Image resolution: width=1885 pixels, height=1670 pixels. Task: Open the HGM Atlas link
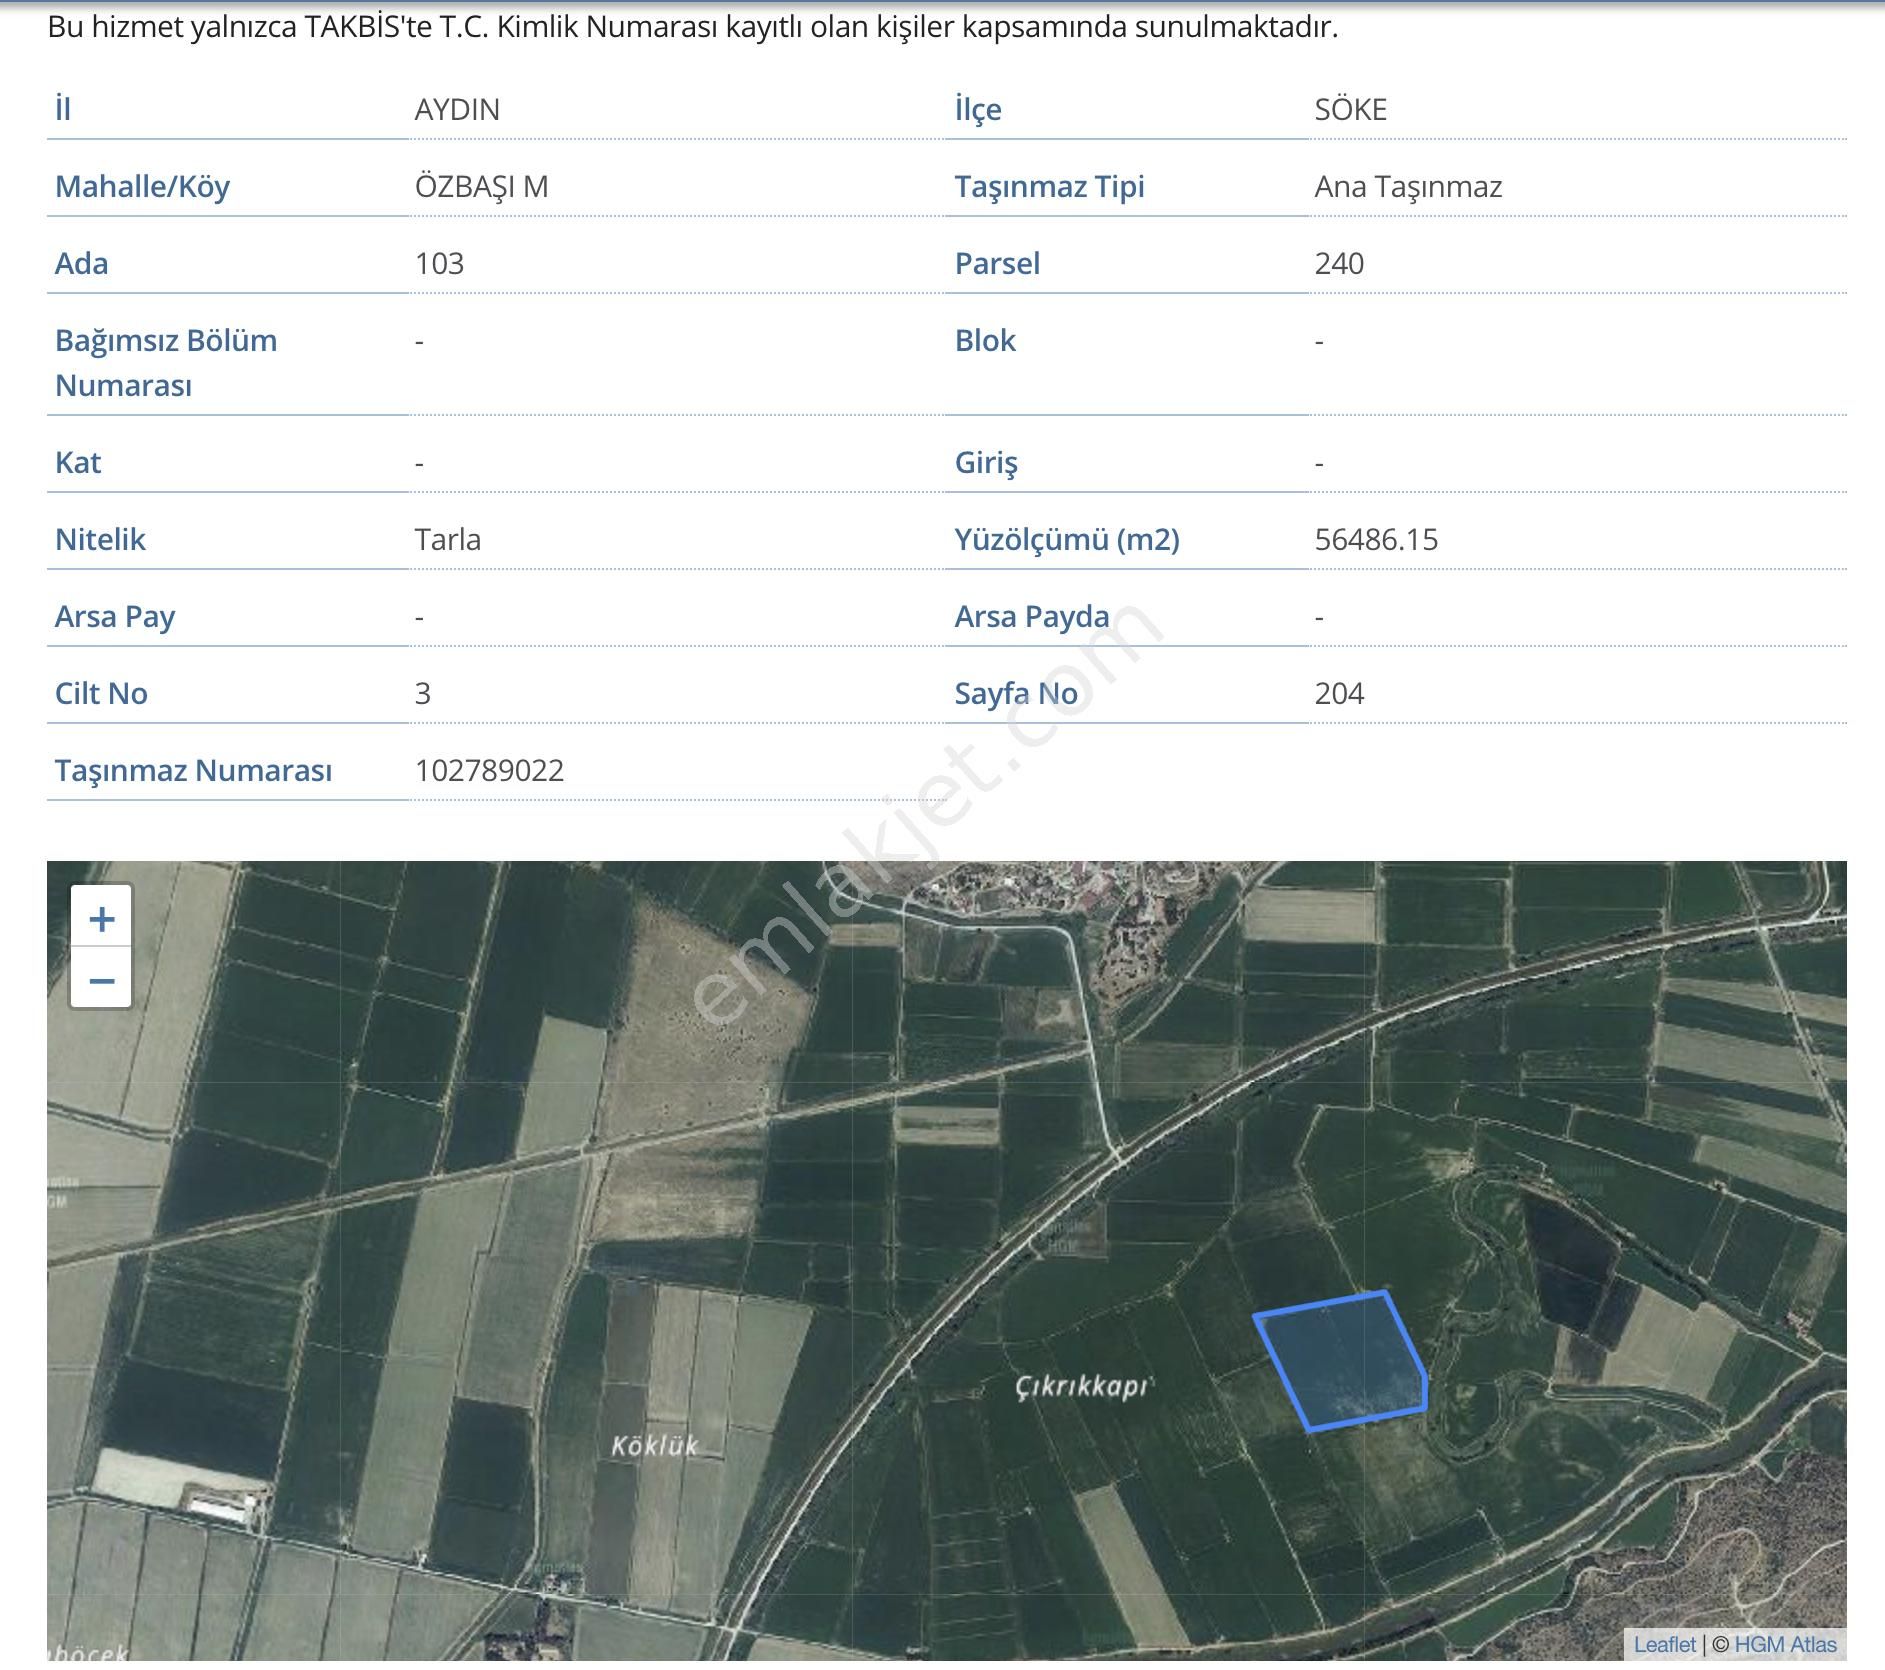pos(1785,1644)
